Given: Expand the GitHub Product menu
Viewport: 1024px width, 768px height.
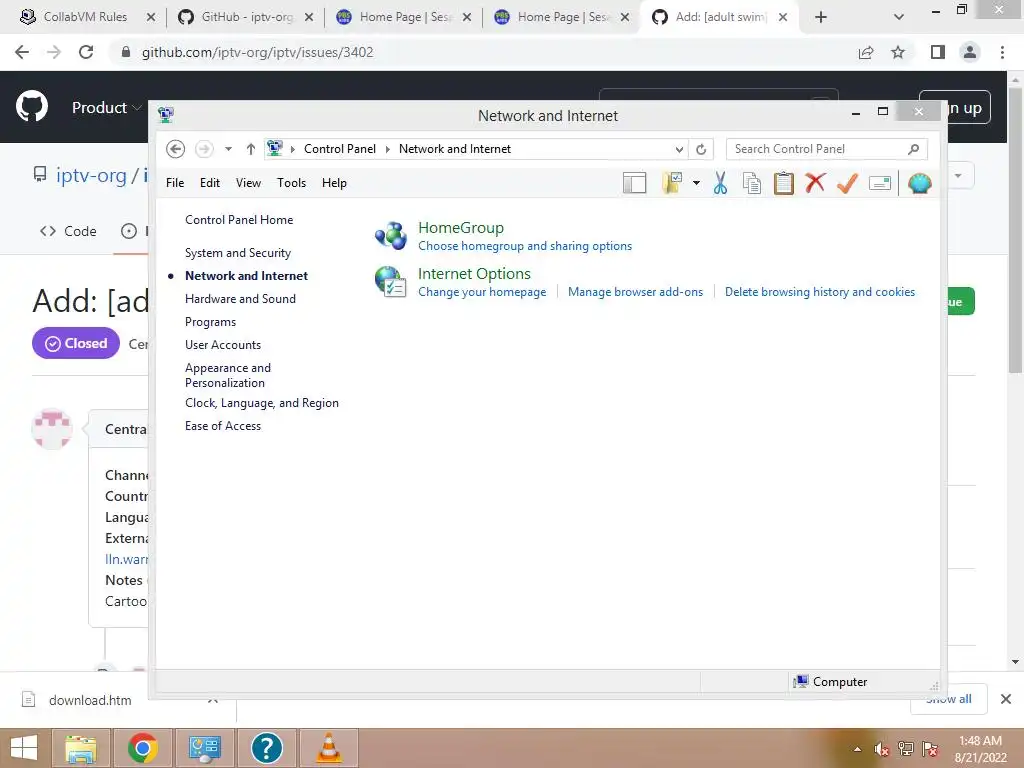Looking at the screenshot, I should point(106,107).
